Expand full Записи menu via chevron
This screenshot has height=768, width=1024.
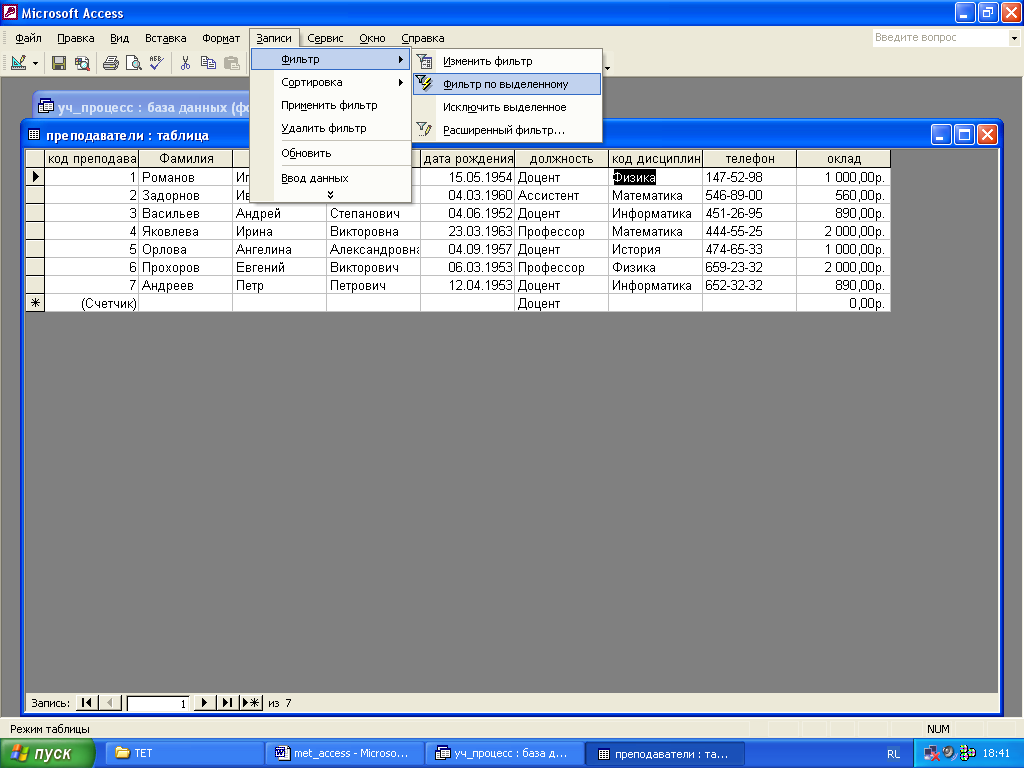pyautogui.click(x=330, y=195)
